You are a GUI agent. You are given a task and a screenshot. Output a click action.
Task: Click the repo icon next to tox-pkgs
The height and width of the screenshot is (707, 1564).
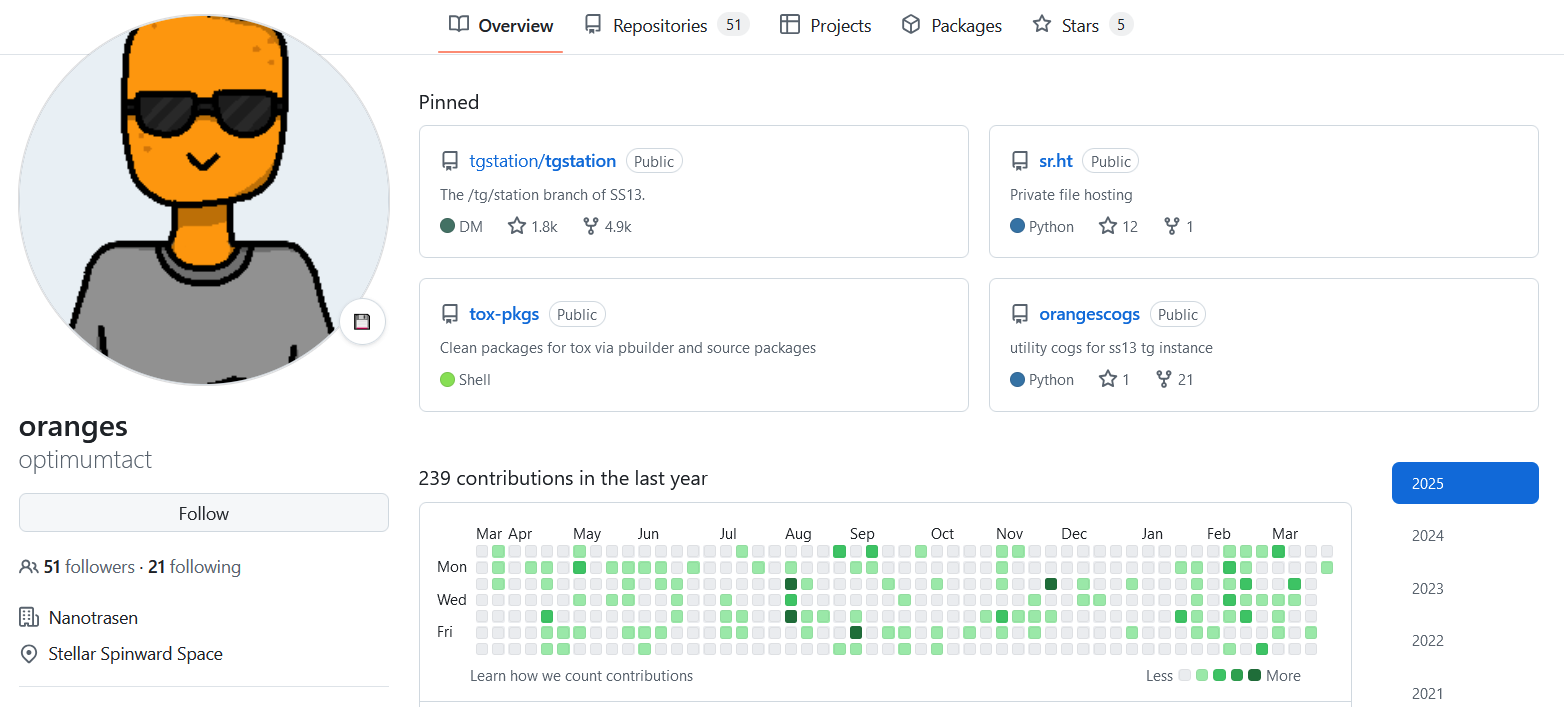(x=450, y=314)
